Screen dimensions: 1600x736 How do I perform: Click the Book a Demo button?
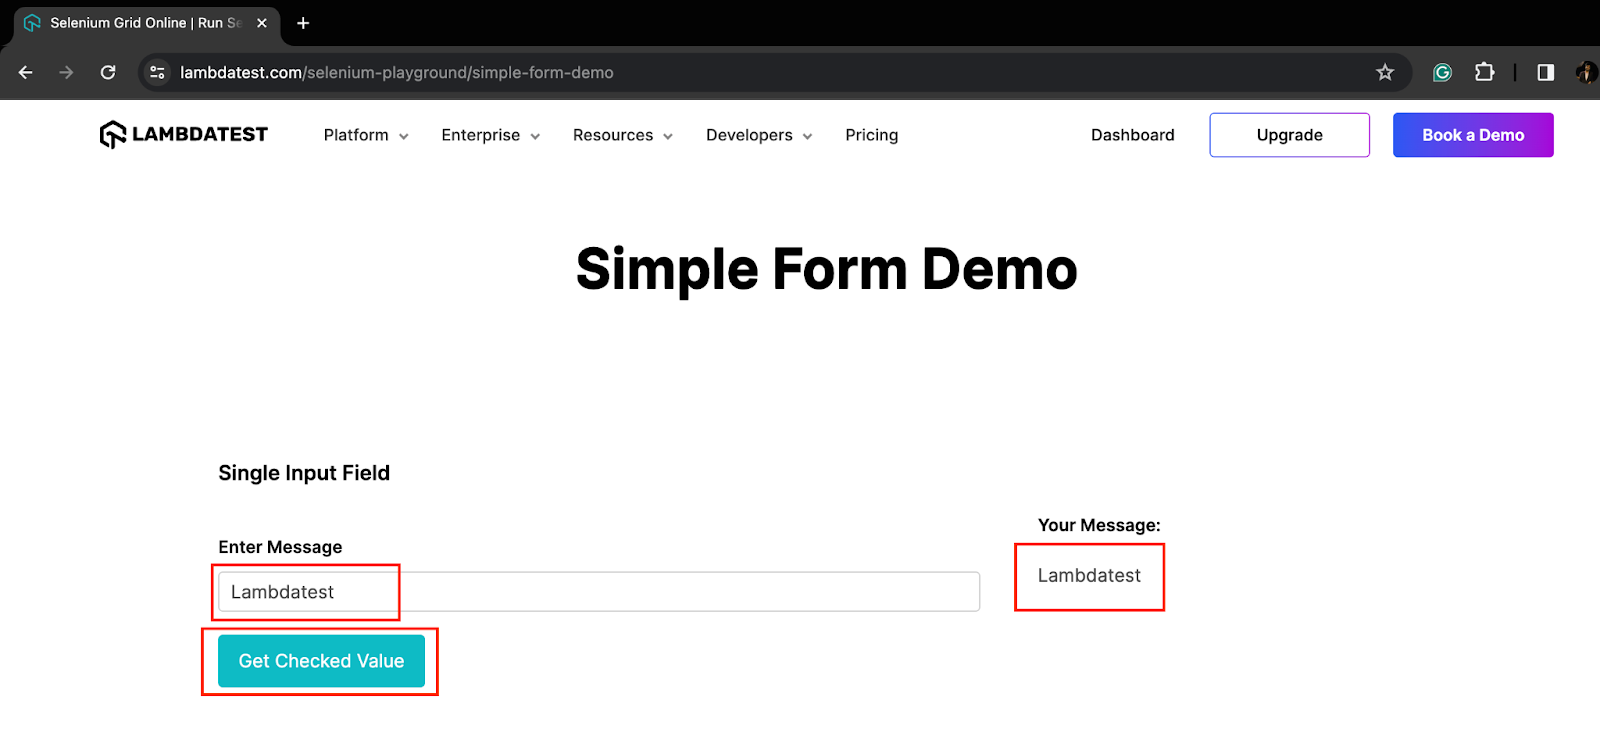(1473, 135)
